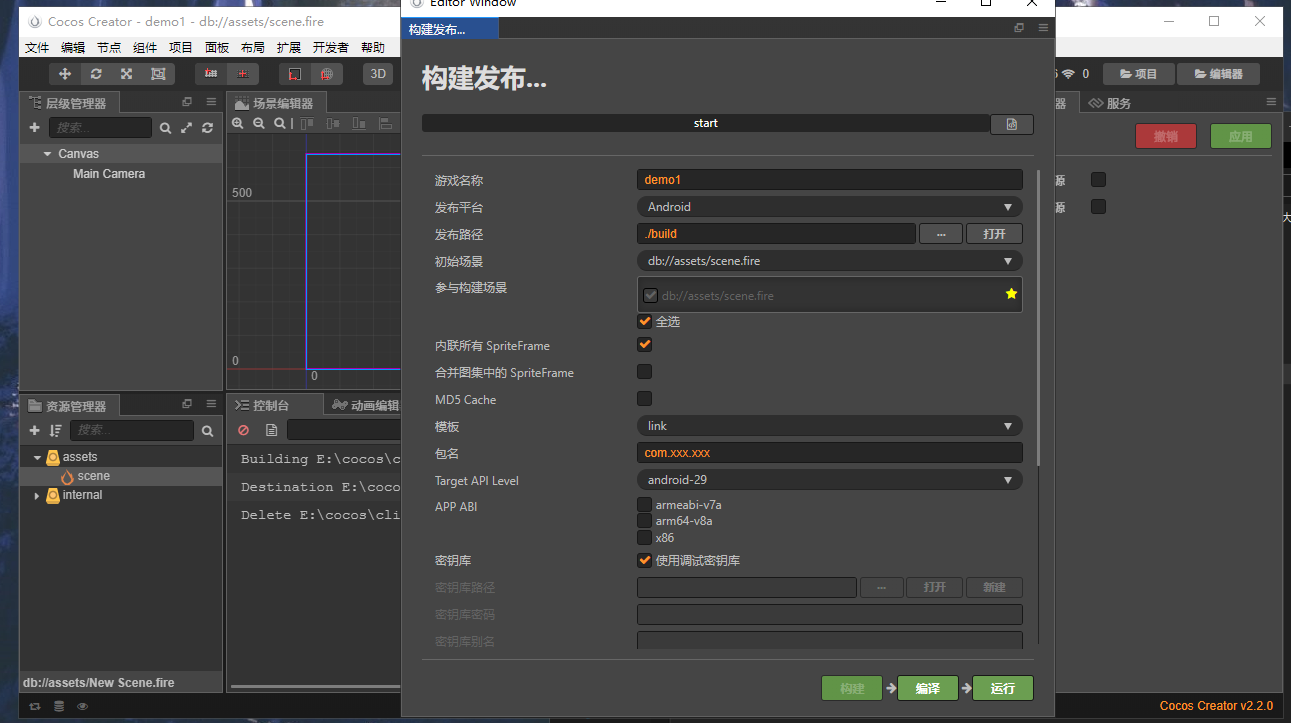
Task: Click the 打开 button next to build path
Action: click(994, 234)
